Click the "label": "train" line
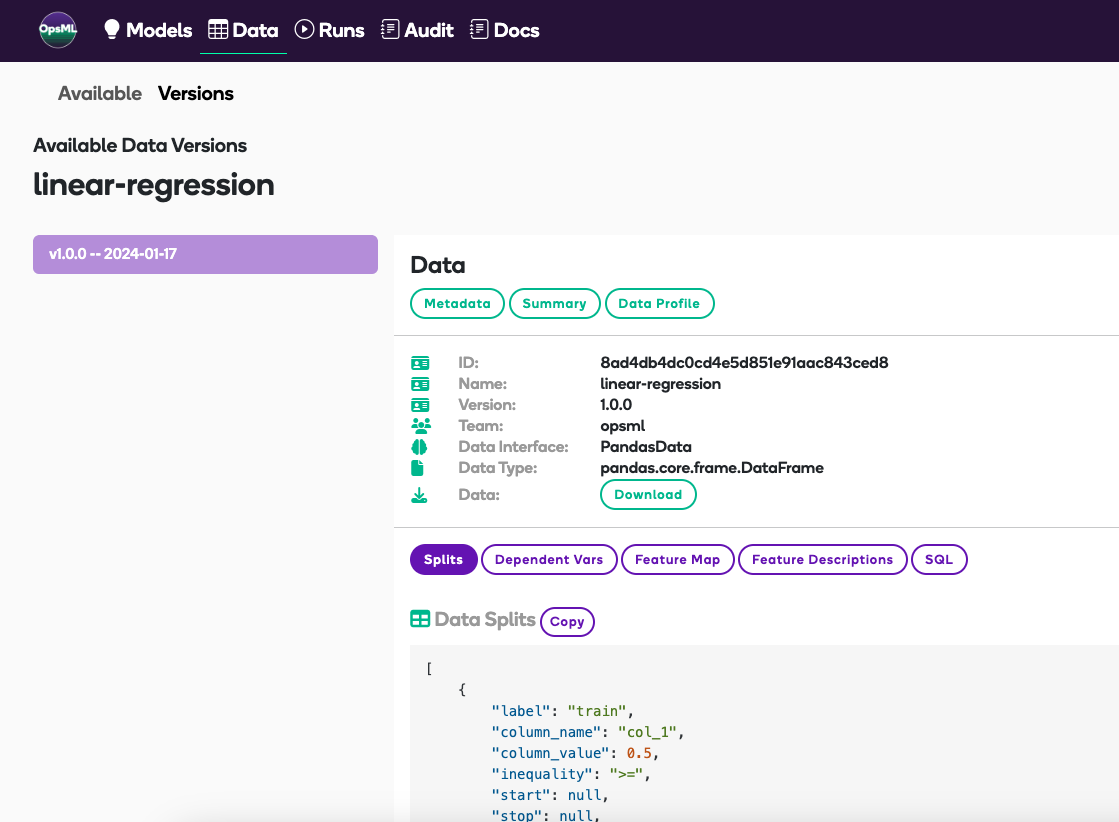 tap(562, 711)
